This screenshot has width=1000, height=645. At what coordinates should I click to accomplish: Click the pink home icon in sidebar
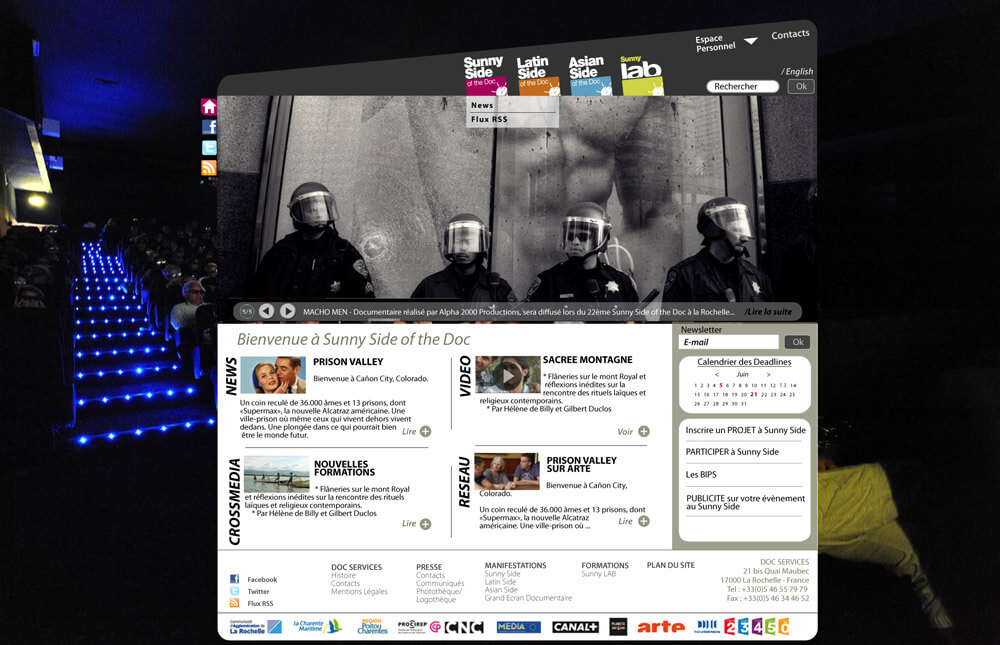coord(209,107)
